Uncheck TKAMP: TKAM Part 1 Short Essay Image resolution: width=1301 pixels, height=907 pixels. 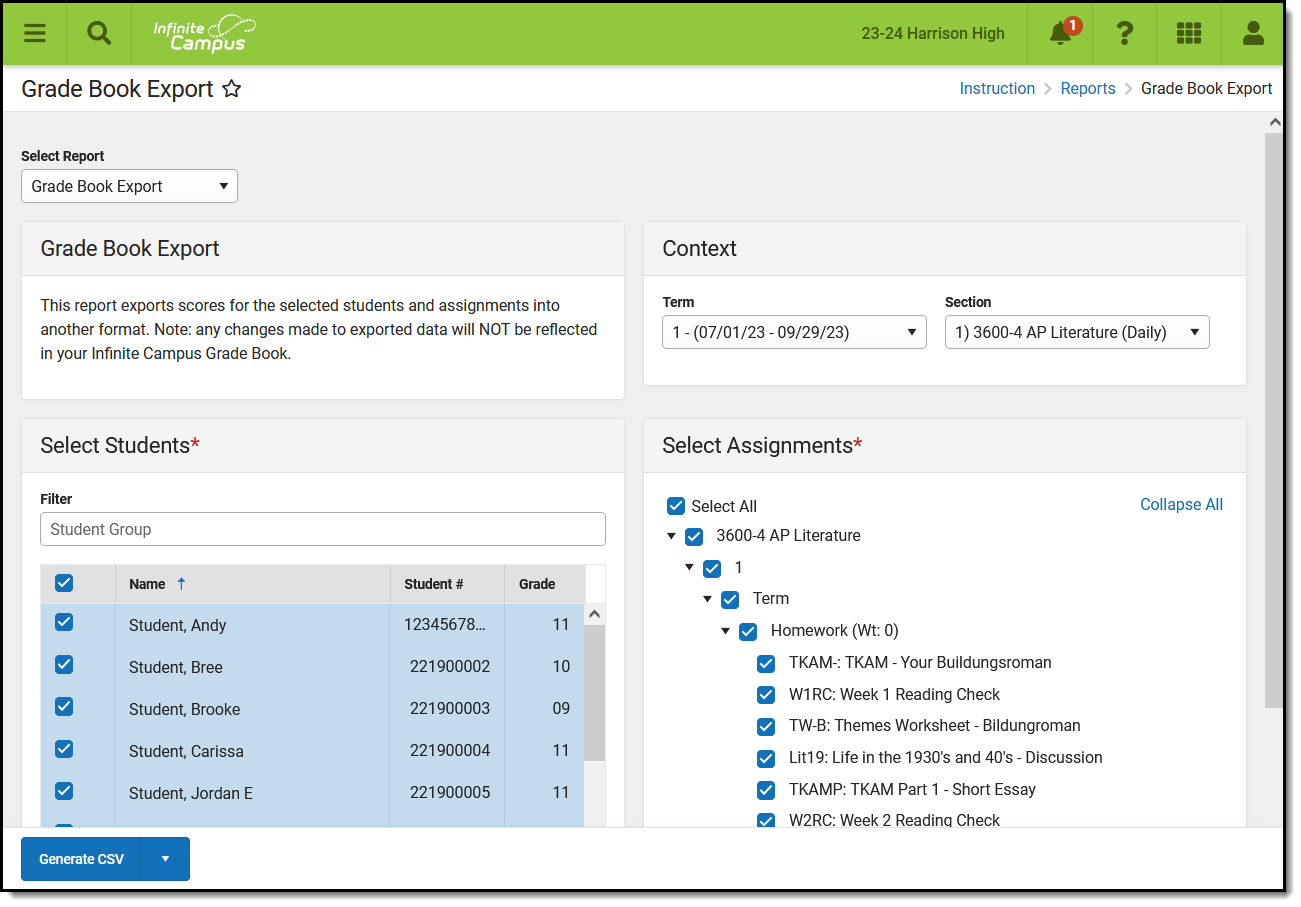pyautogui.click(x=766, y=790)
